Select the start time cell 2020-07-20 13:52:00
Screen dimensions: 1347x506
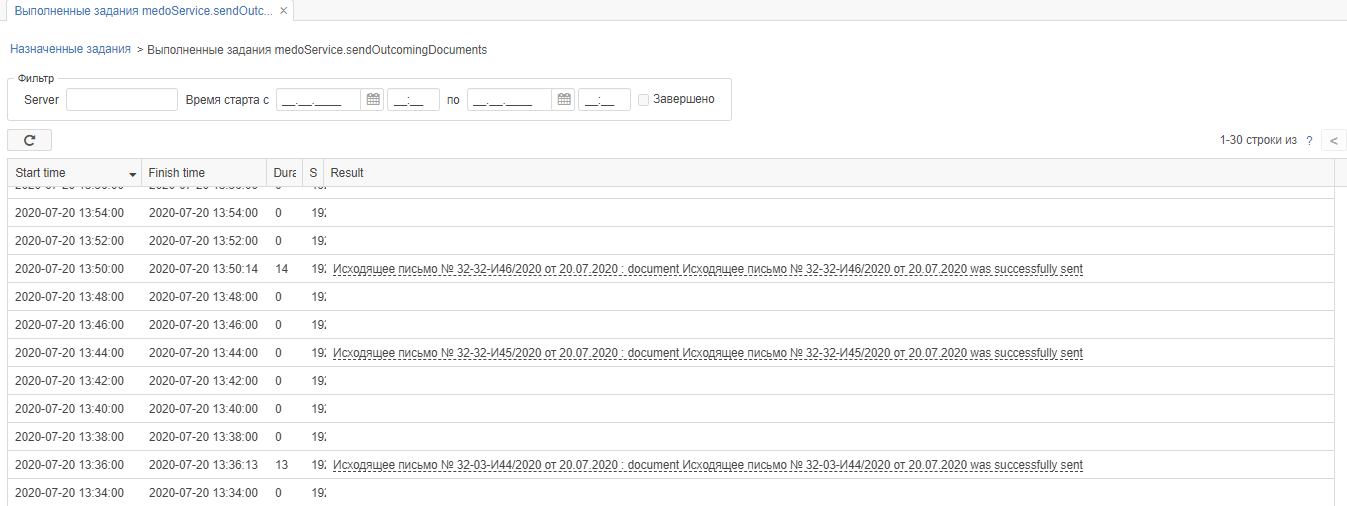(70, 241)
